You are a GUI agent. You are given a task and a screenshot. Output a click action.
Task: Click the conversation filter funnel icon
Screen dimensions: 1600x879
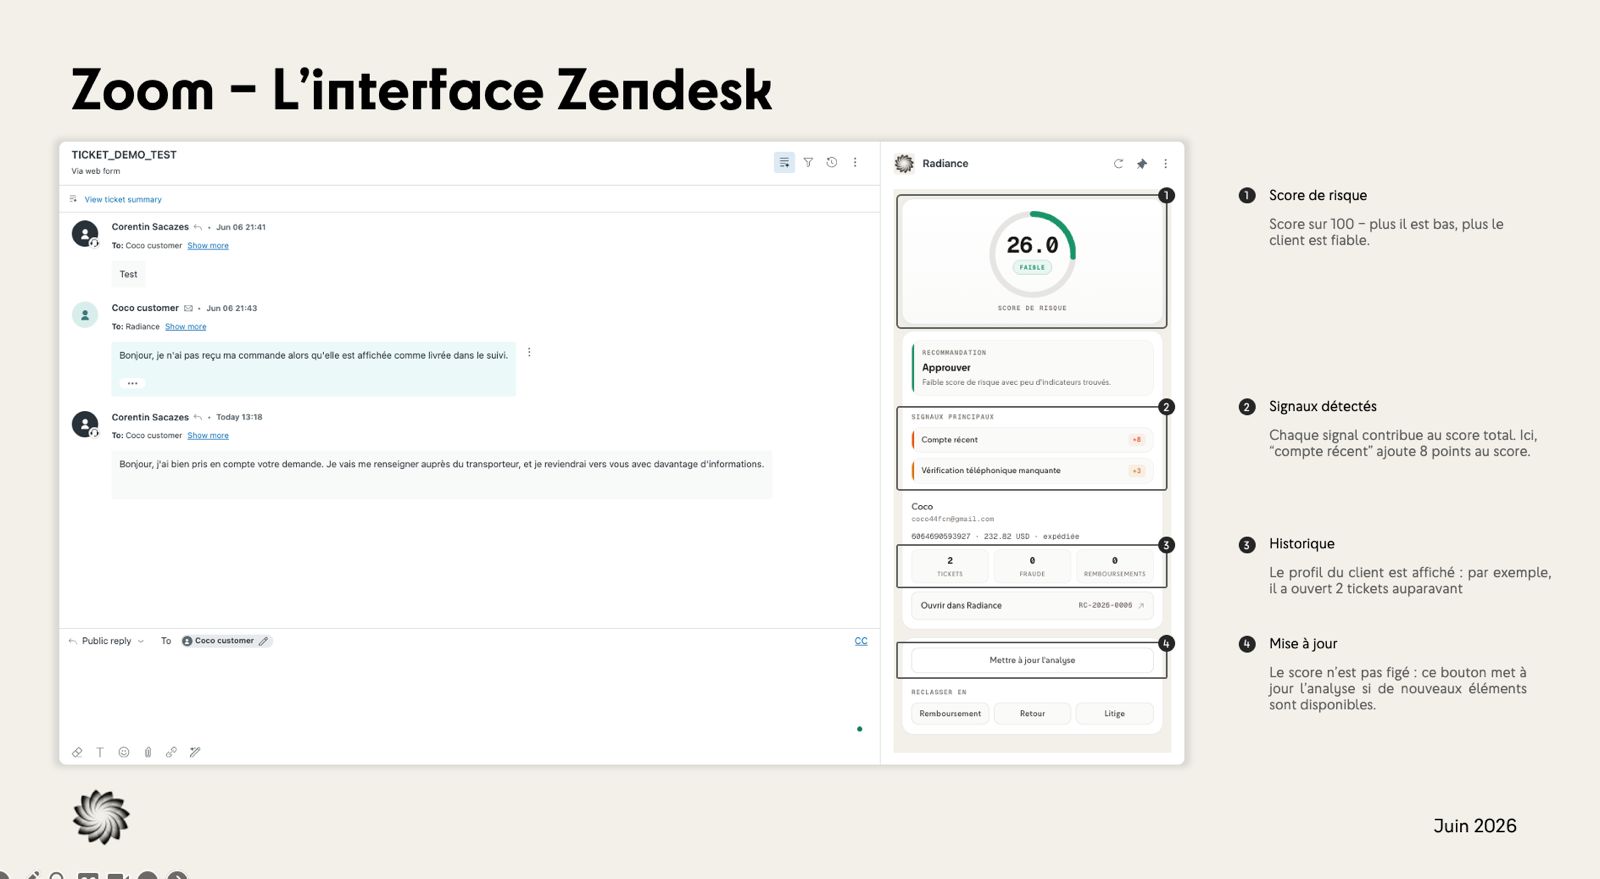point(808,162)
